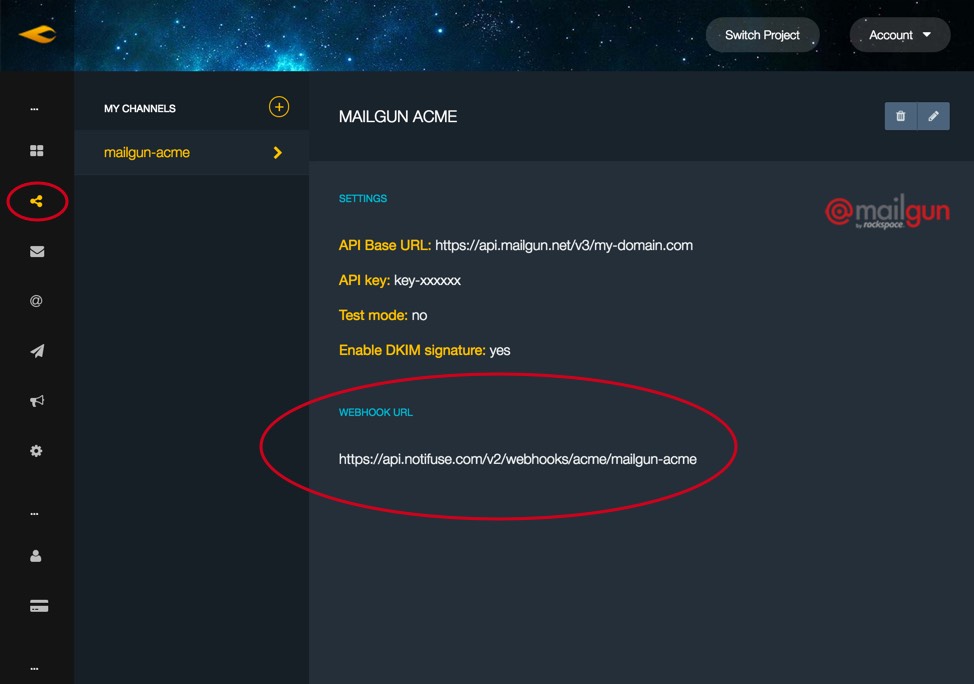Viewport: 974px width, 684px height.
Task: Open the megaphone icon in sidebar
Action: (x=37, y=401)
